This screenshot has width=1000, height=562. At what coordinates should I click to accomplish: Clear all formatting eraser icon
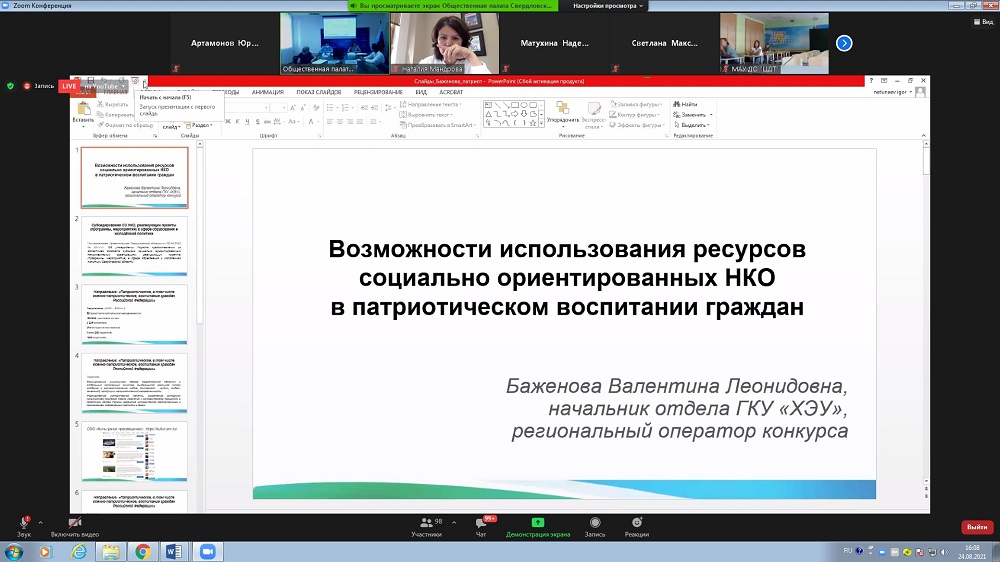tap(316, 108)
